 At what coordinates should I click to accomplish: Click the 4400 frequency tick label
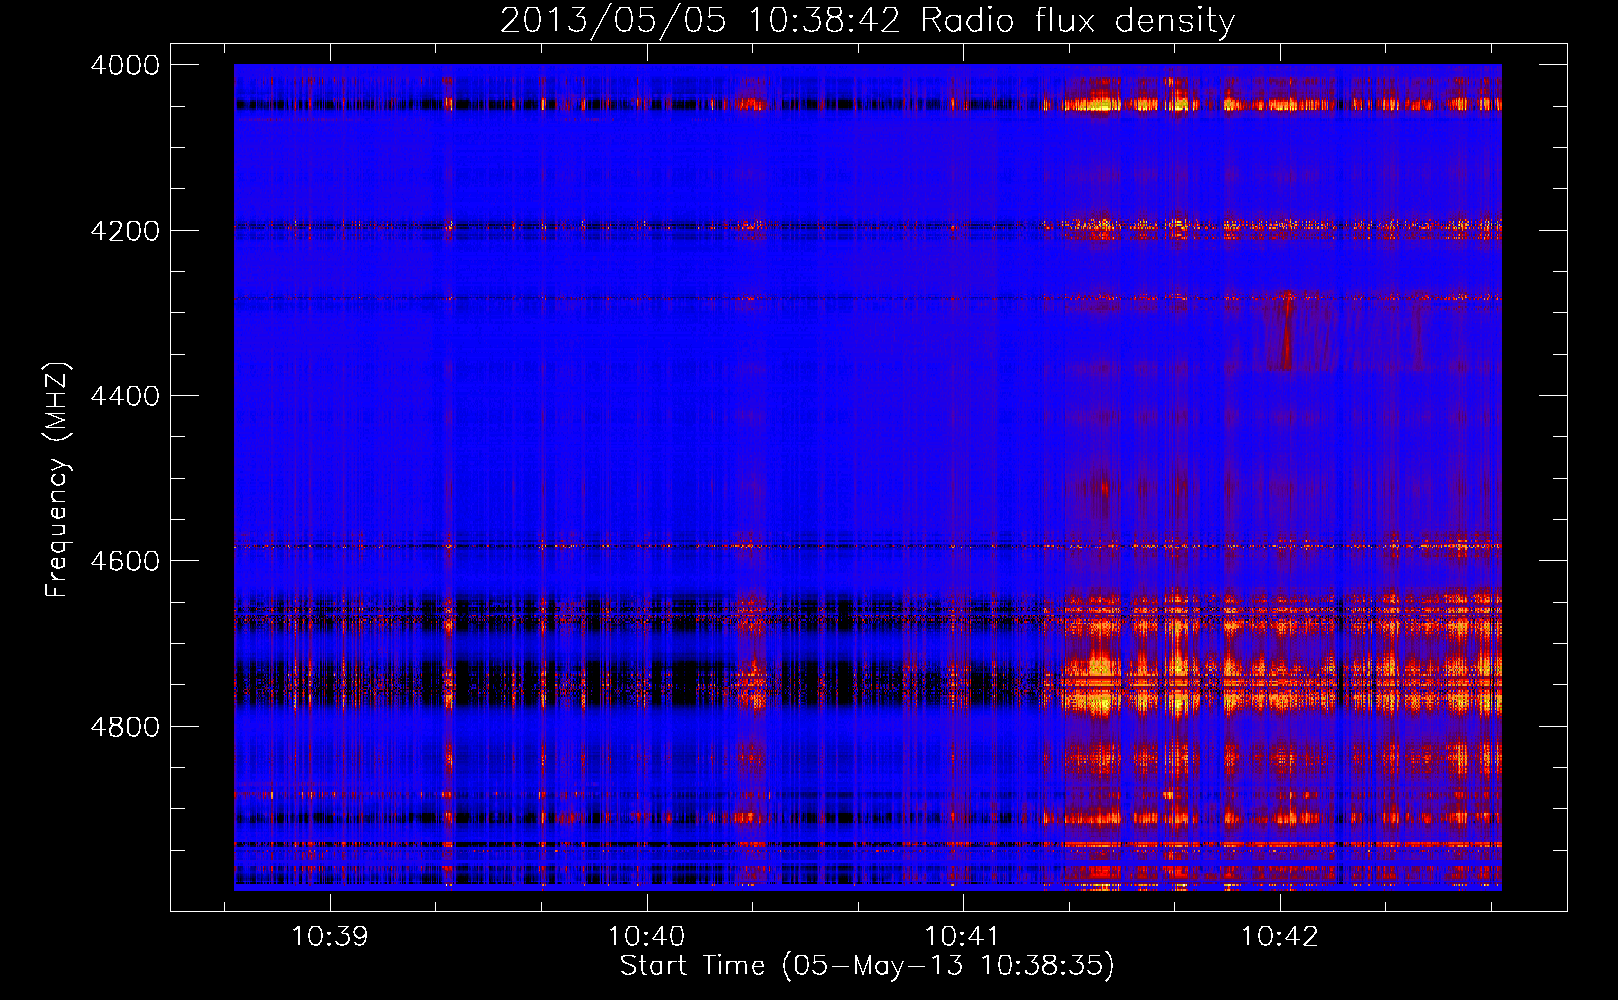[125, 396]
